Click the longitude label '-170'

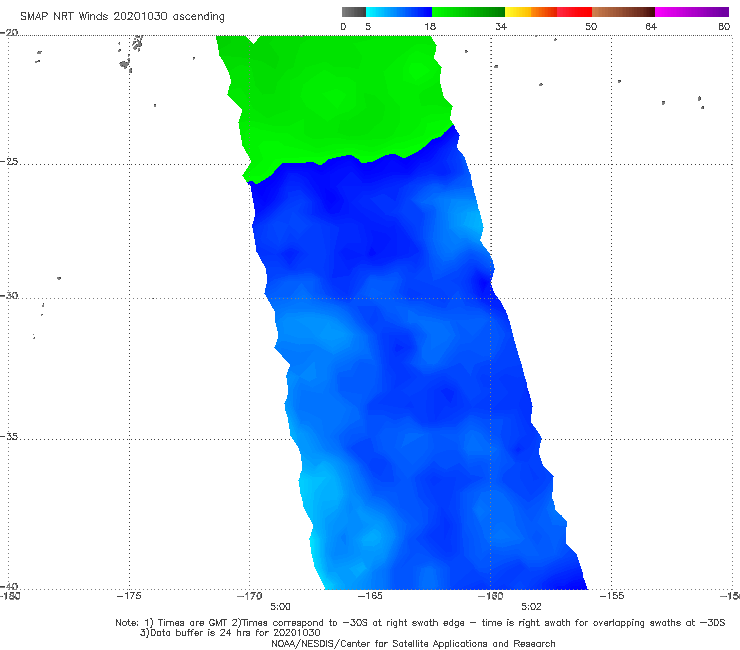pyautogui.click(x=249, y=596)
